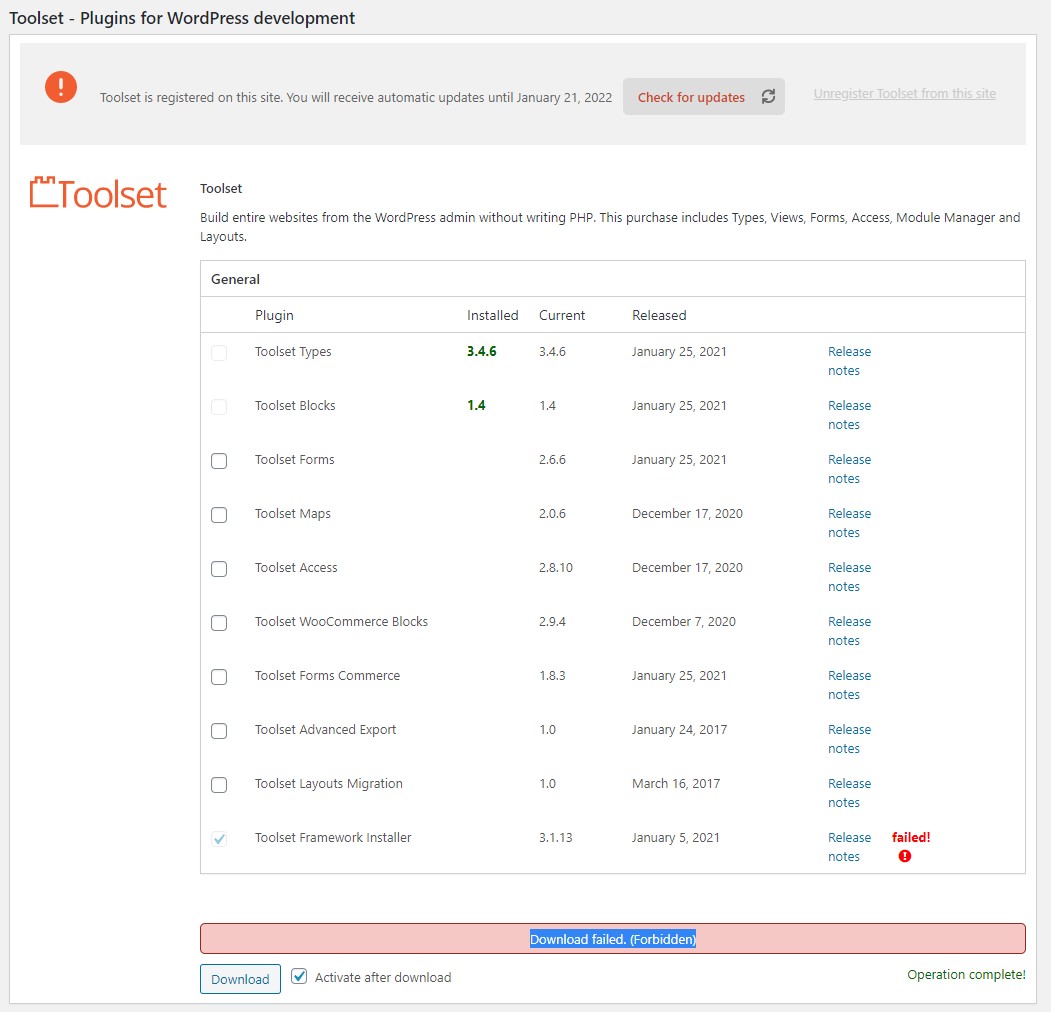The image size is (1051, 1012).
Task: Check Toolset Layouts Migration checkbox
Action: [x=219, y=785]
